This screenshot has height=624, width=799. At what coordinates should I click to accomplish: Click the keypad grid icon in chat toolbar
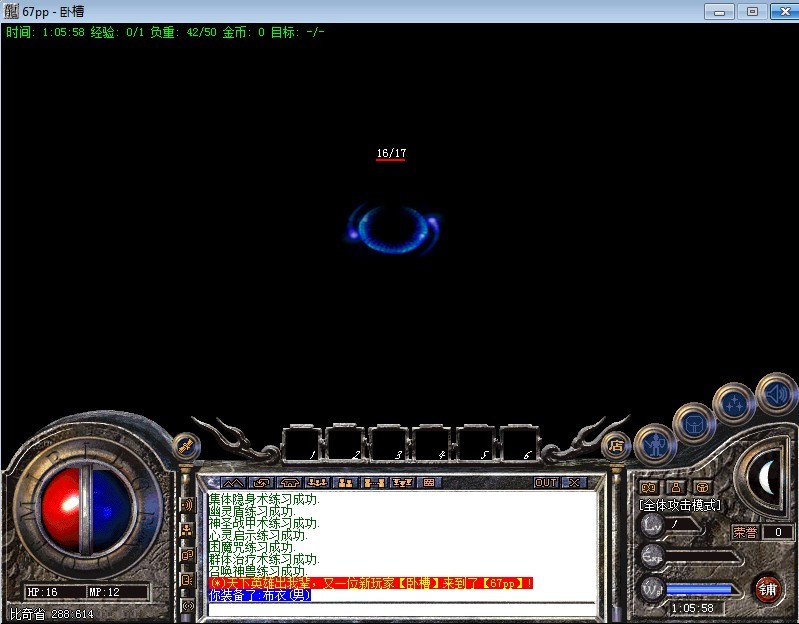429,482
